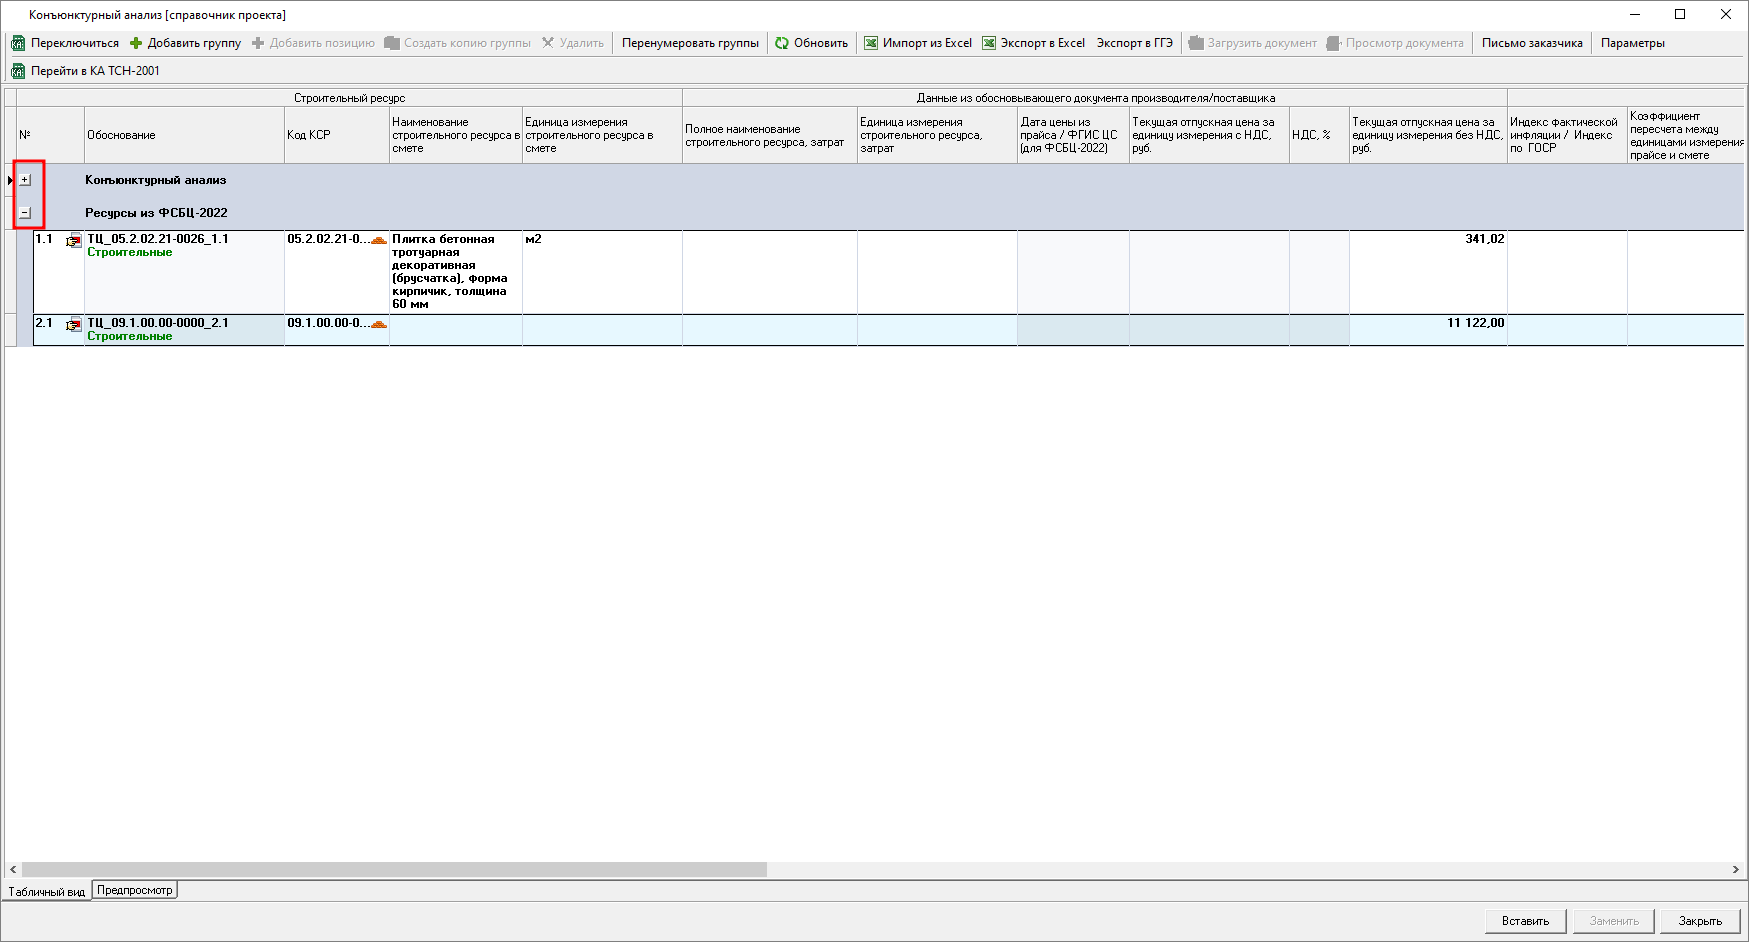Collapse the Ресурсы из ФСБЦ-2022 group
Screen dimensions: 1749x942
tap(25, 213)
